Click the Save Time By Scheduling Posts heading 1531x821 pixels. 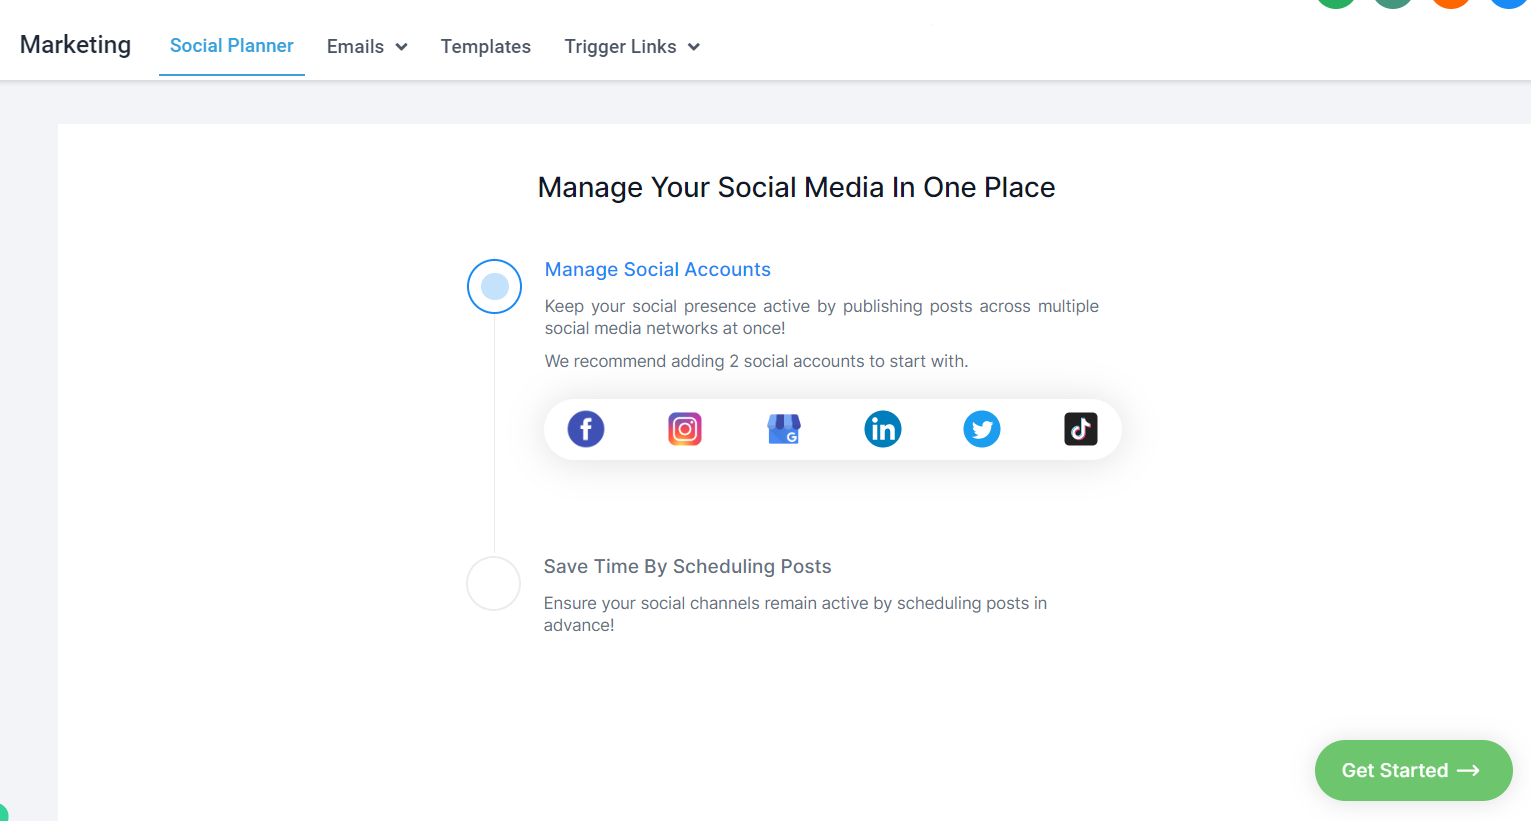tap(687, 566)
